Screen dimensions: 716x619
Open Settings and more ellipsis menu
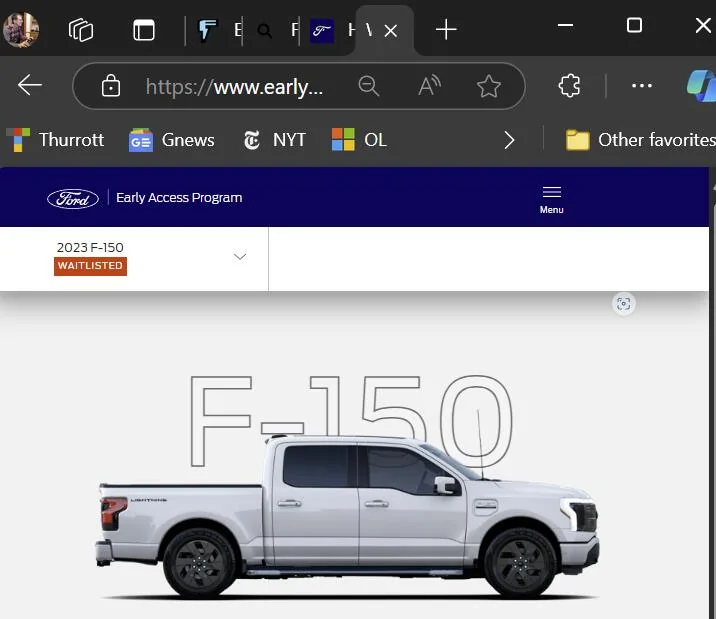(x=642, y=85)
